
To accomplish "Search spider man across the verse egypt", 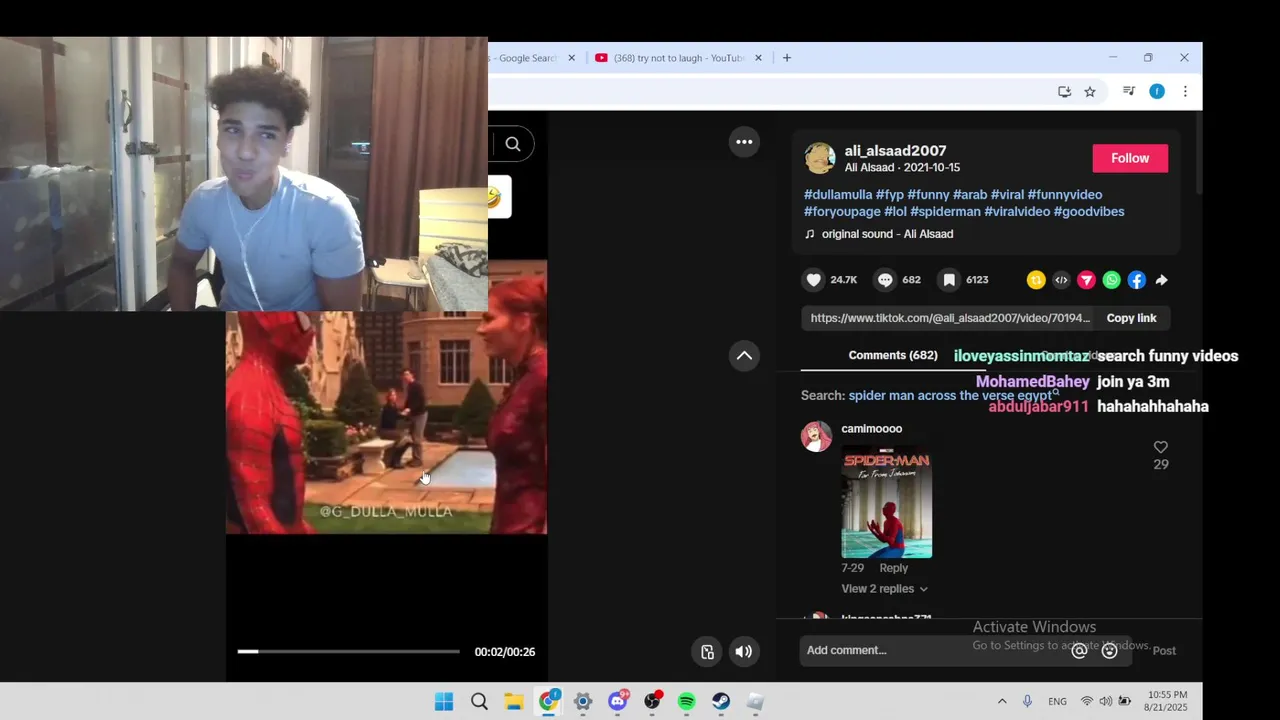I will tap(950, 396).
